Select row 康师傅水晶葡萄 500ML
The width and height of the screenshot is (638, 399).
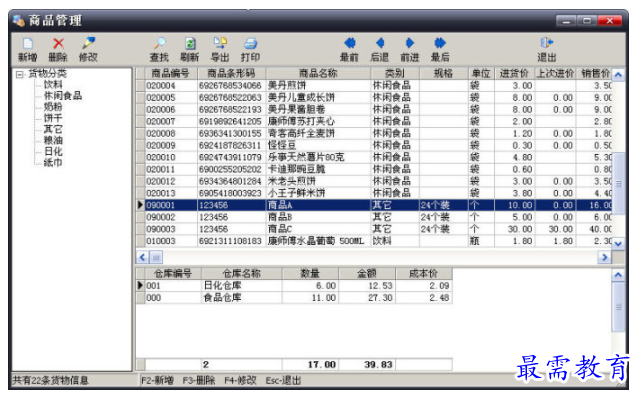[x=374, y=241]
